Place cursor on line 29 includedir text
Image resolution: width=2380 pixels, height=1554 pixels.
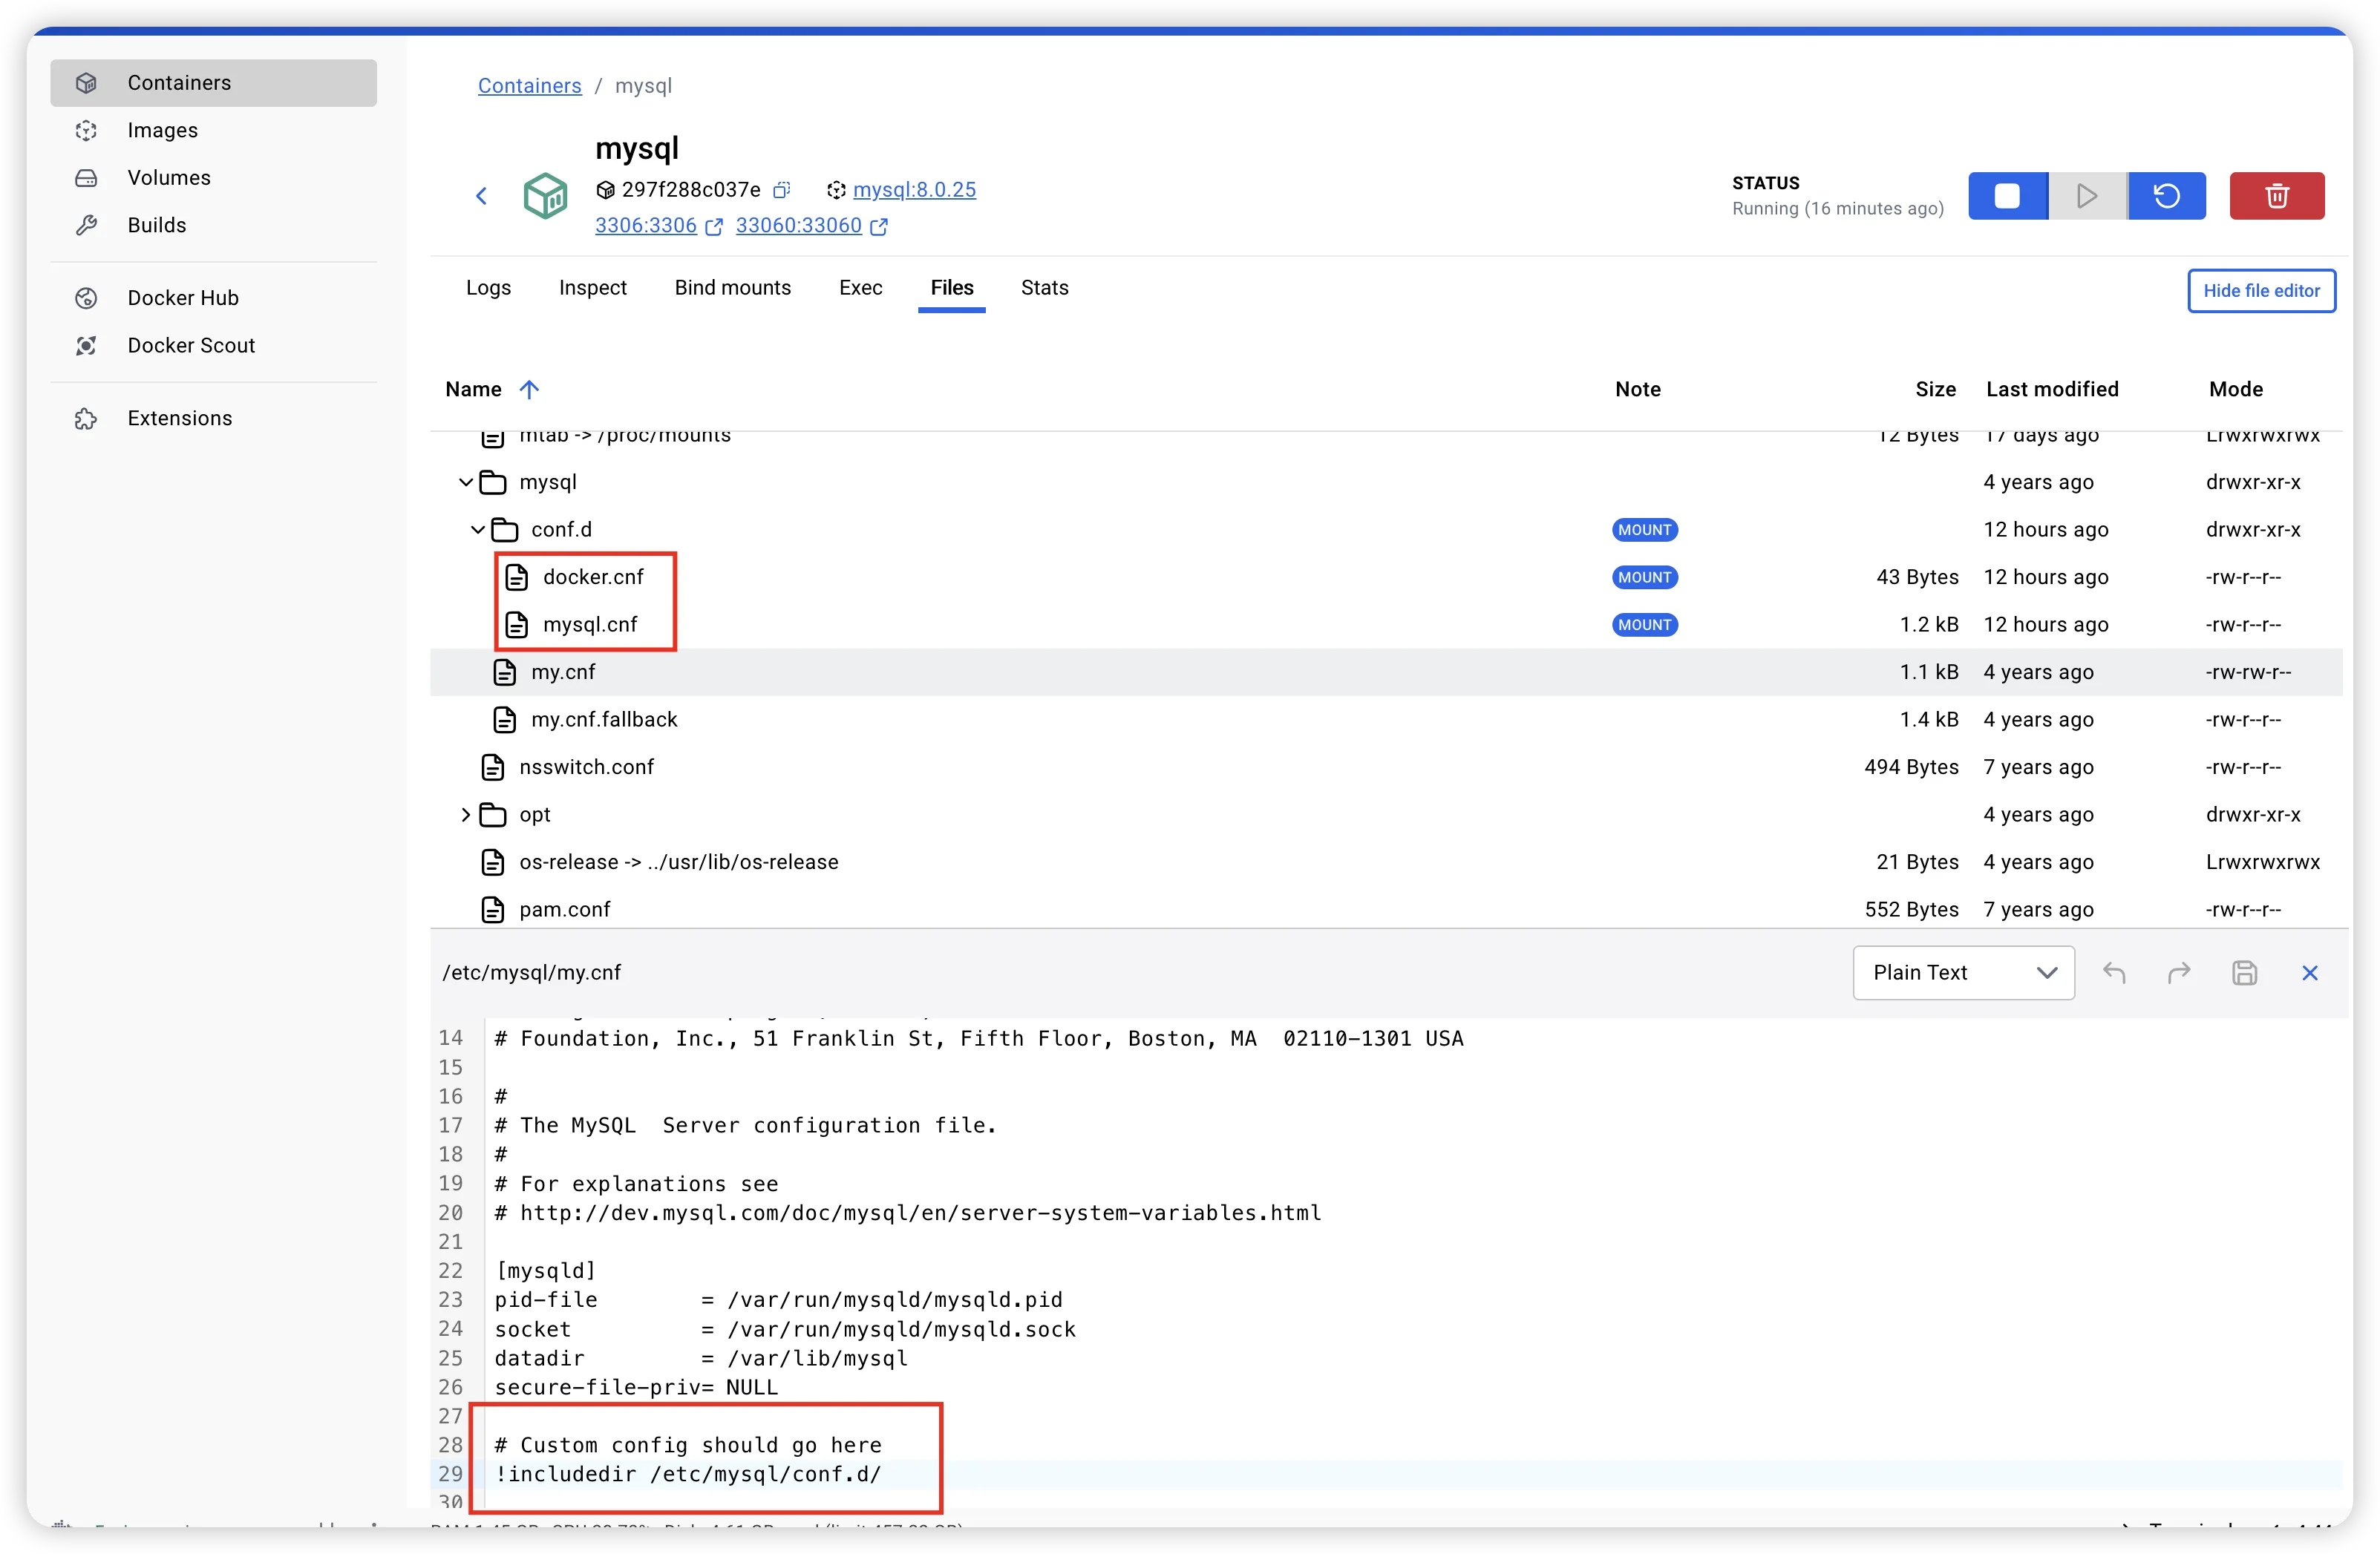click(x=688, y=1474)
